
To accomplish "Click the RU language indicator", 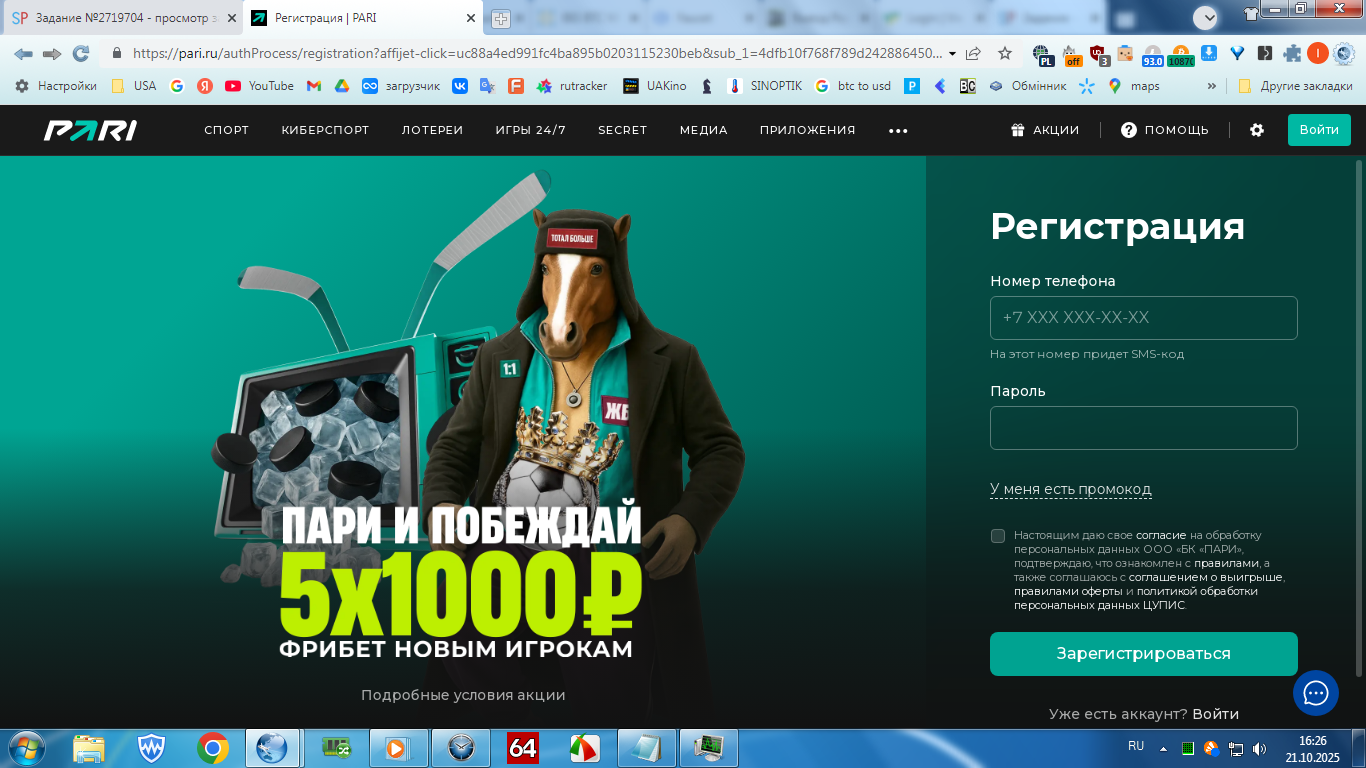I will [x=1136, y=746].
